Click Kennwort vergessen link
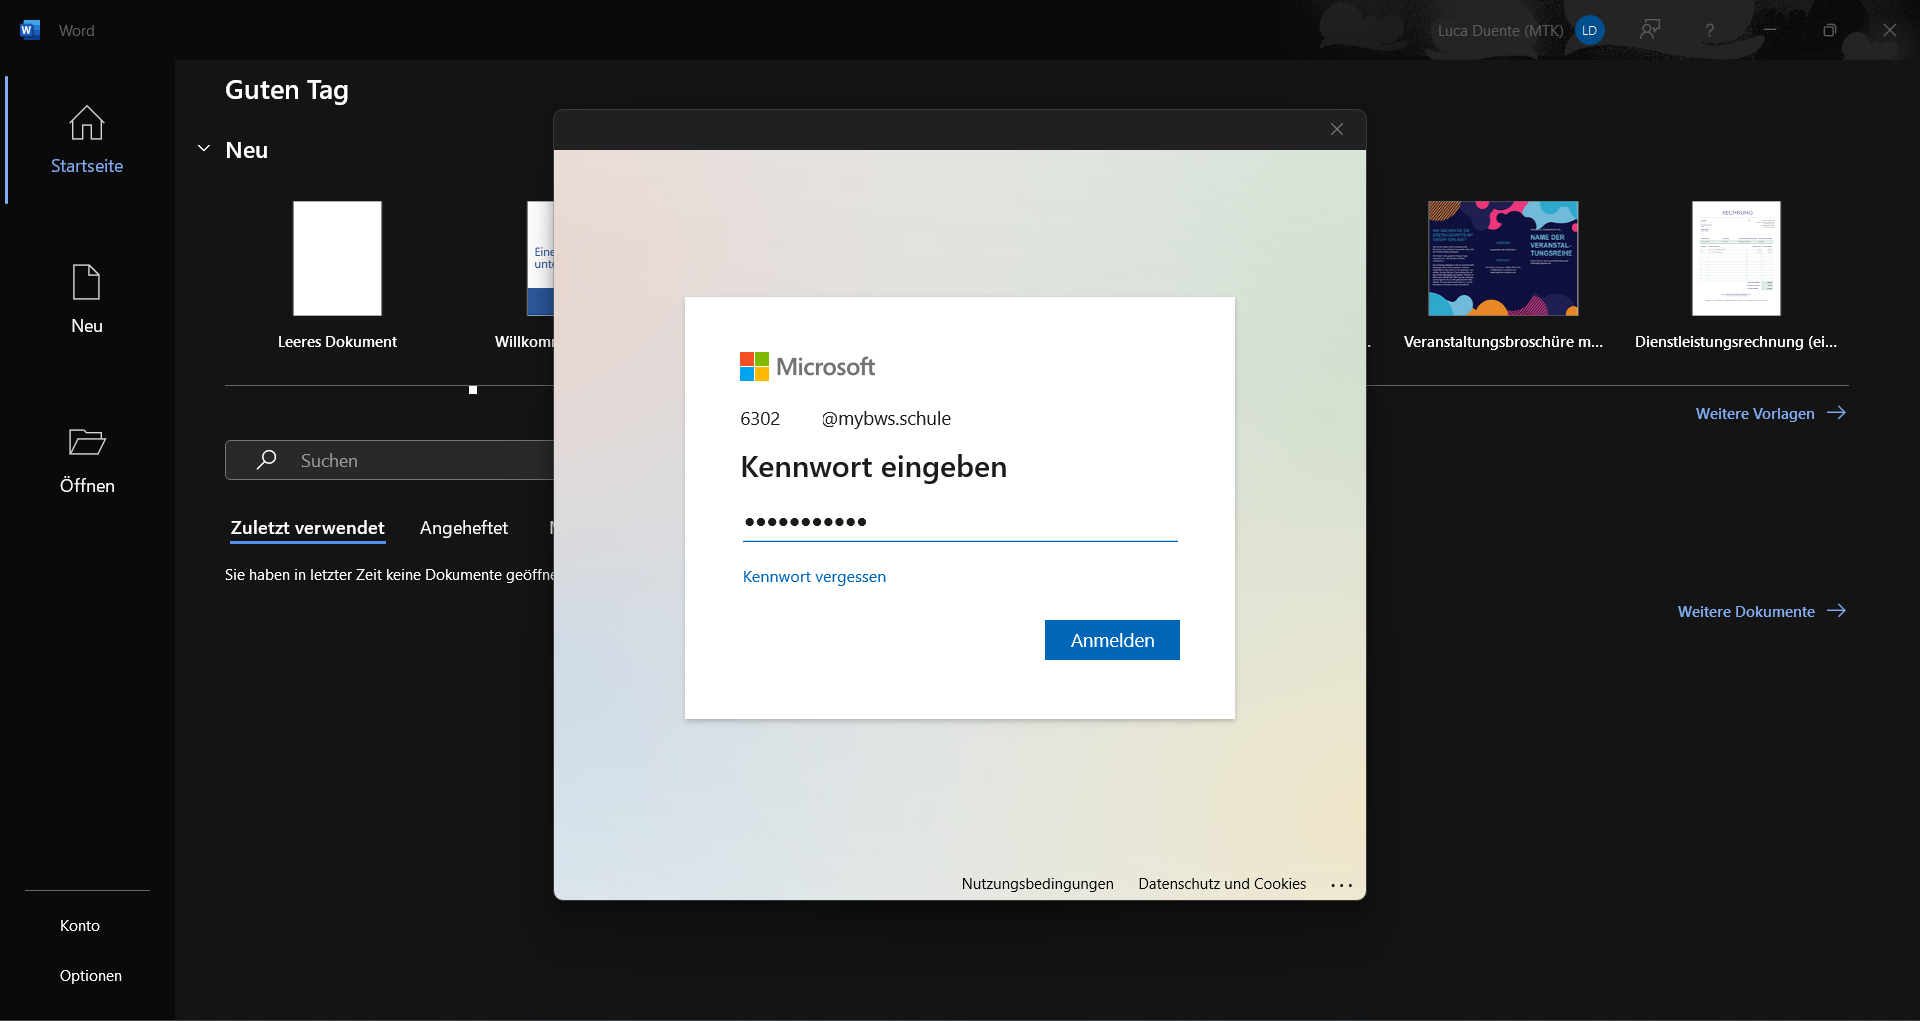1920x1021 pixels. click(814, 577)
